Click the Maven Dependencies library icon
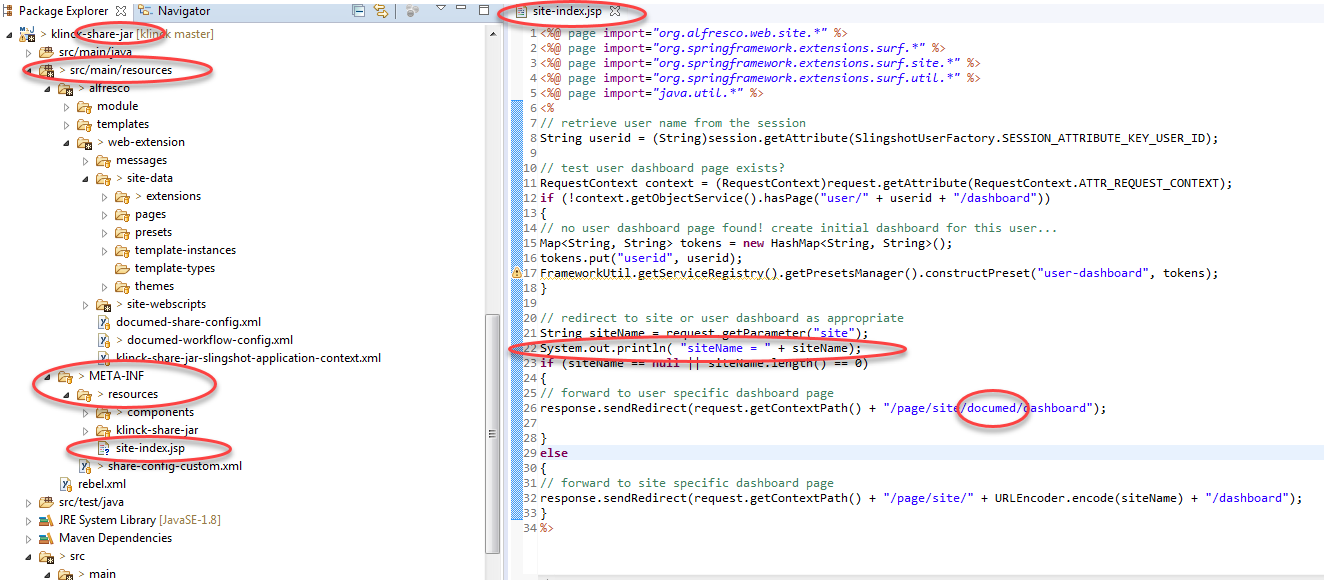The image size is (1324, 580). (47, 538)
